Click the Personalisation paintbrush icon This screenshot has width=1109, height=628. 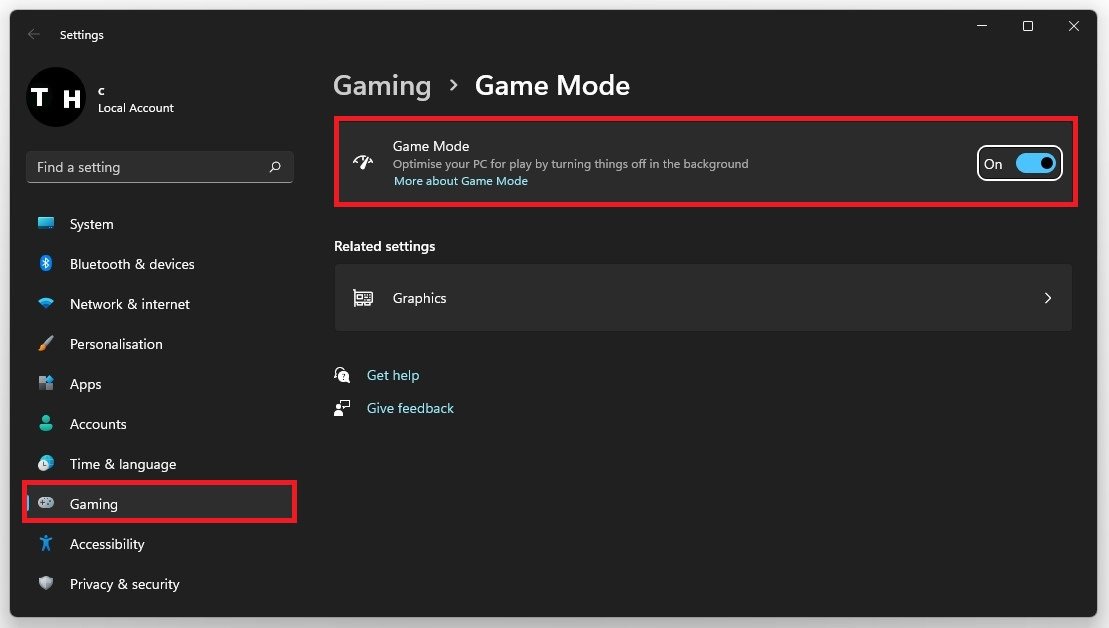click(x=46, y=343)
